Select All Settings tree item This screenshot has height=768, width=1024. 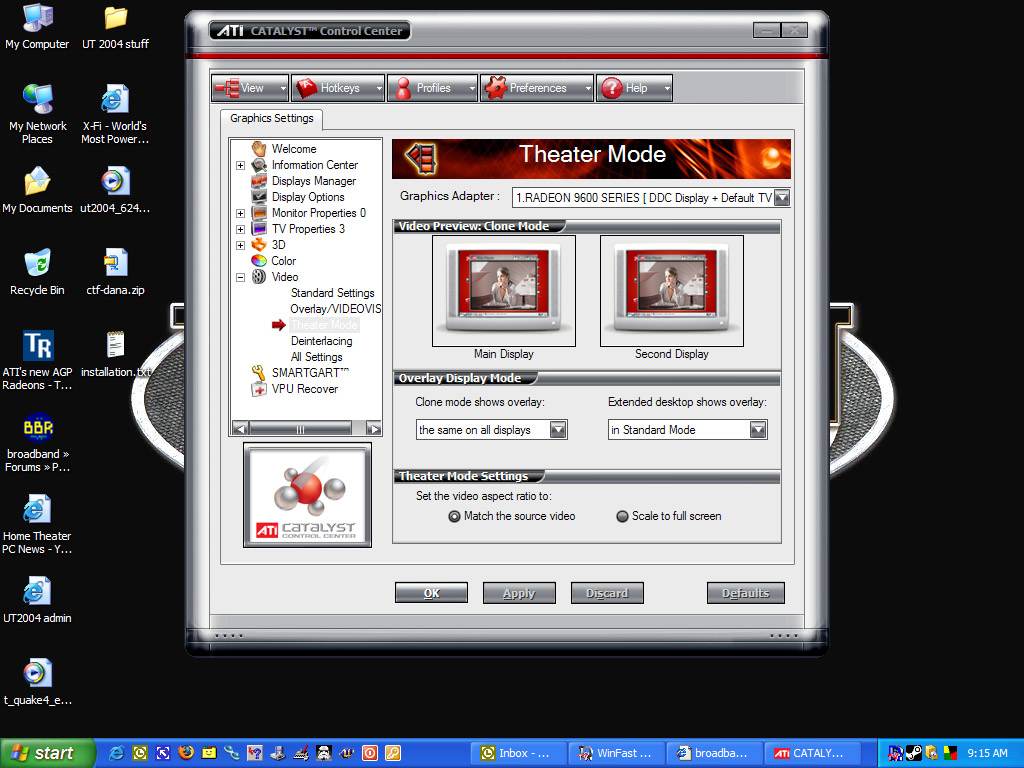coord(317,357)
